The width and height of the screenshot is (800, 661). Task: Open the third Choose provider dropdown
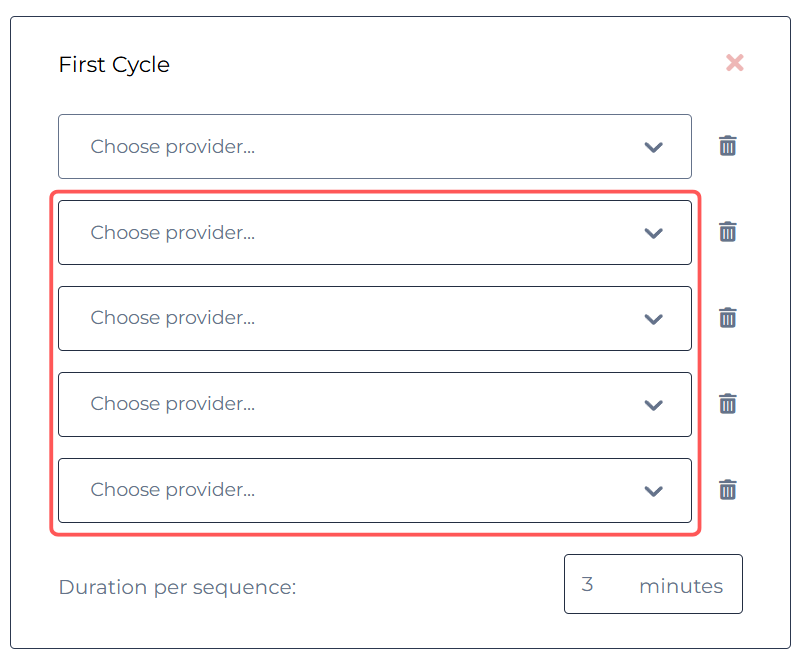(375, 318)
